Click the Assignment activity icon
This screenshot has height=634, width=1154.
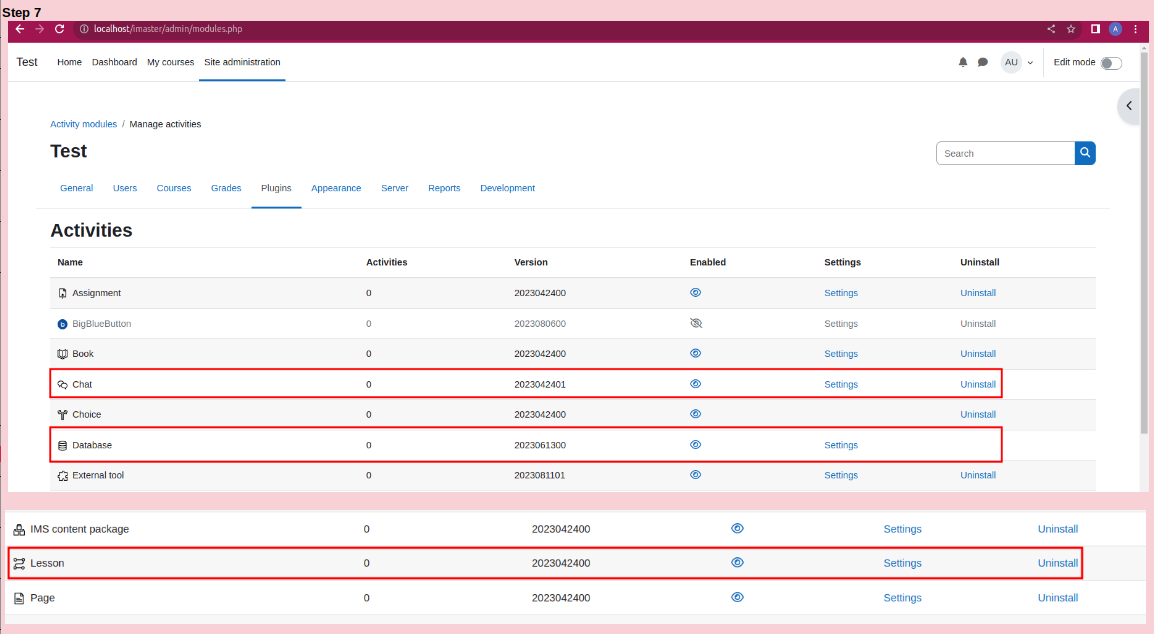63,293
